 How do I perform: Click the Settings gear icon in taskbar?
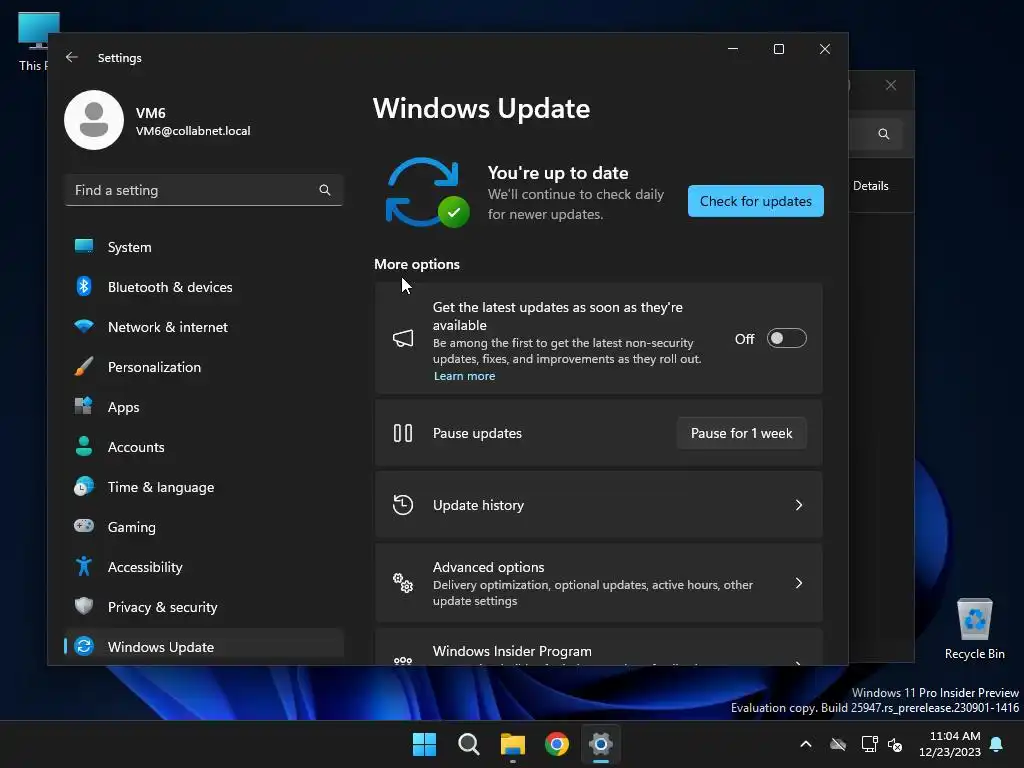click(601, 744)
